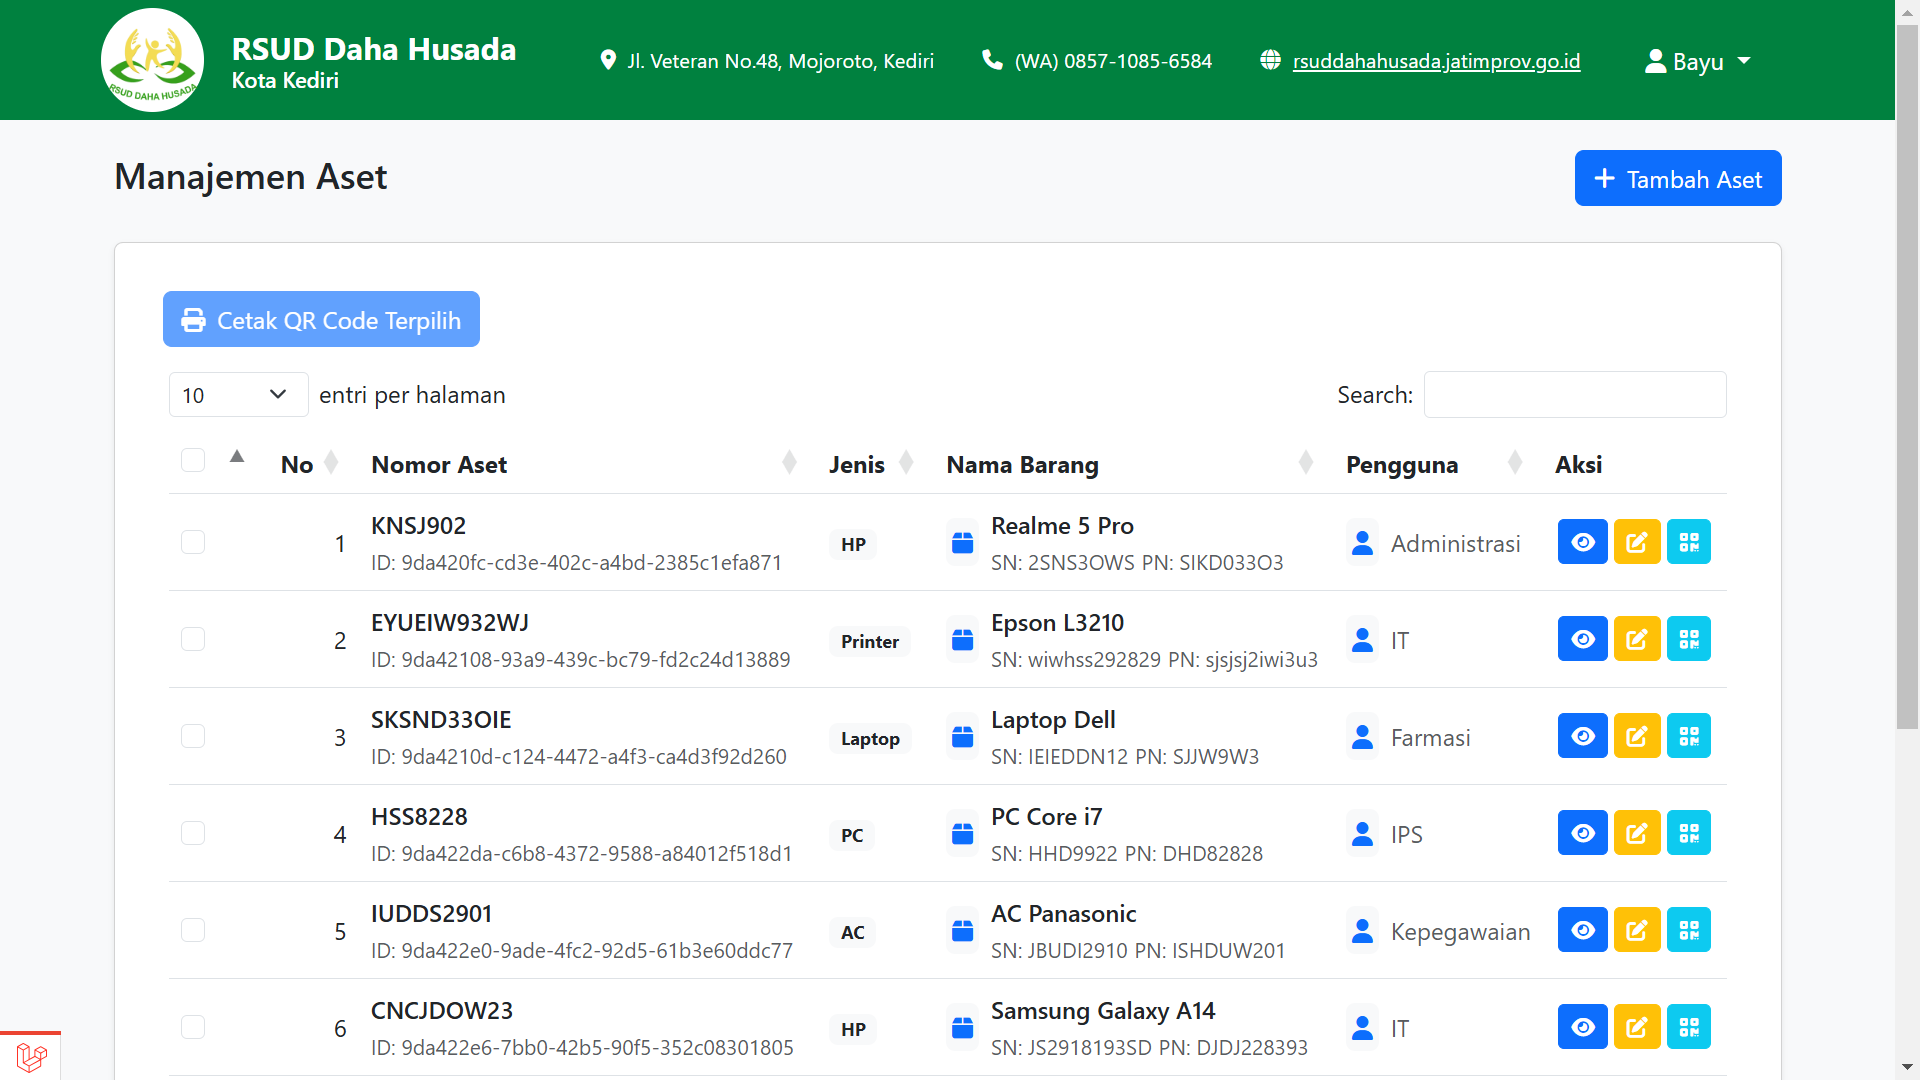Tick checkbox for asset KNSJ902

click(193, 542)
